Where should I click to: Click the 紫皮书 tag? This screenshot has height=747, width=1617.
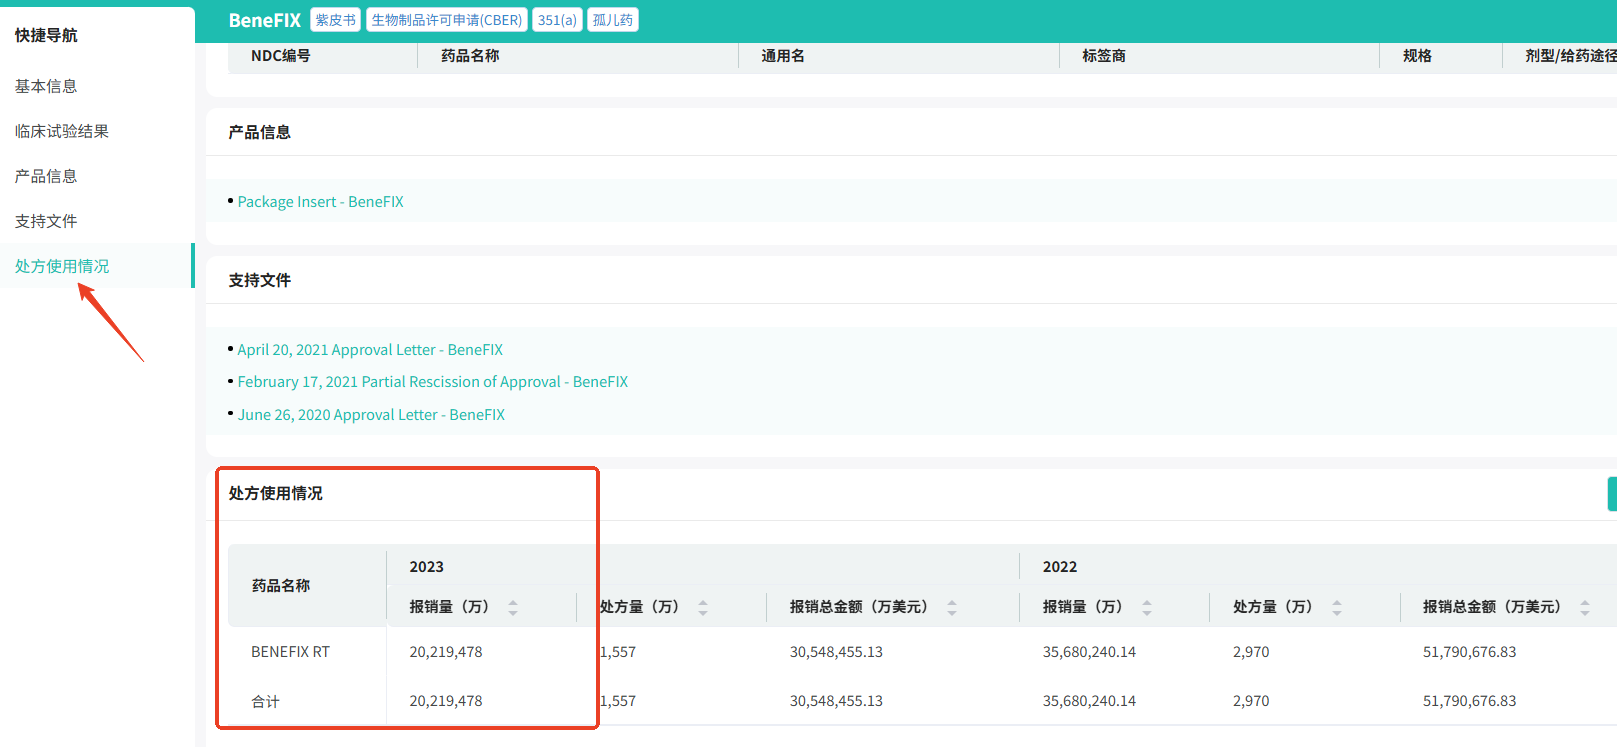[x=335, y=20]
